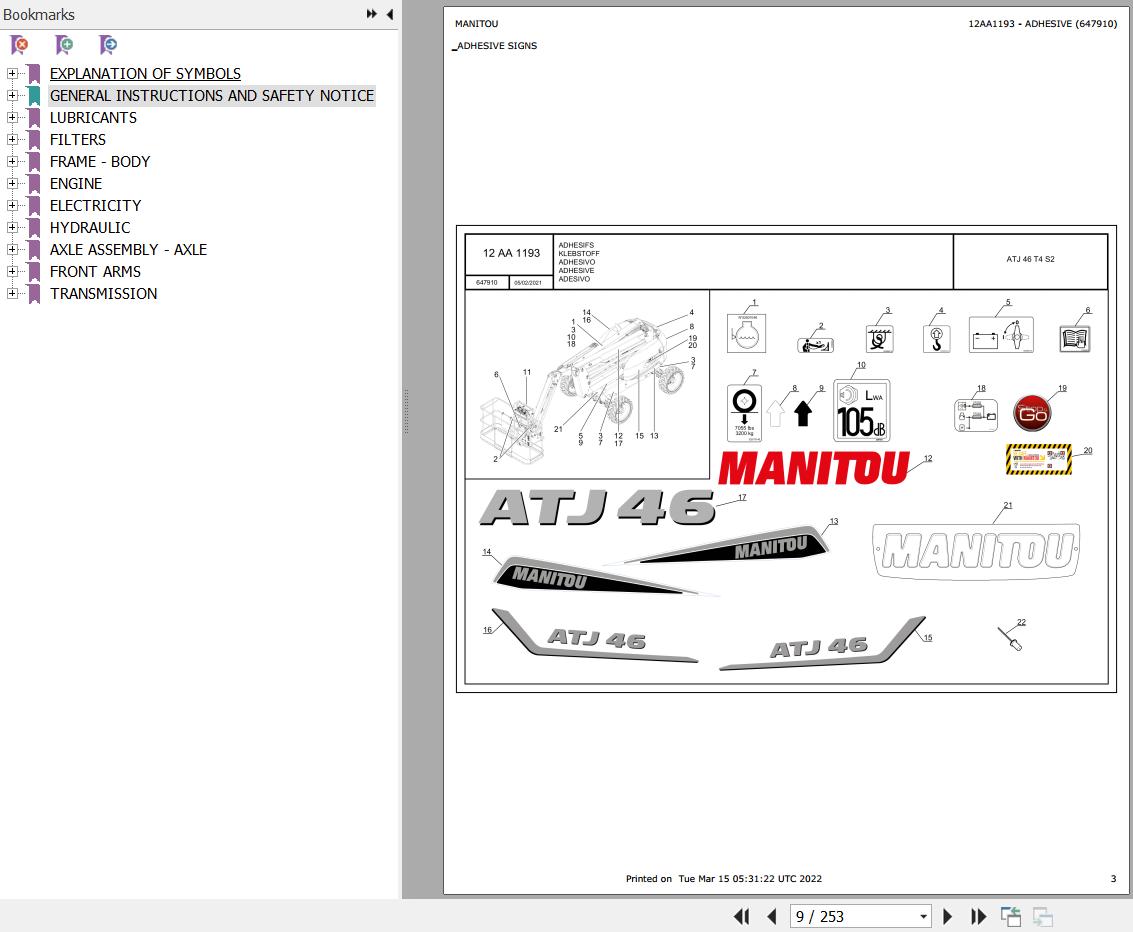The height and width of the screenshot is (932, 1133).
Task: Advance to the next page
Action: pos(947,916)
